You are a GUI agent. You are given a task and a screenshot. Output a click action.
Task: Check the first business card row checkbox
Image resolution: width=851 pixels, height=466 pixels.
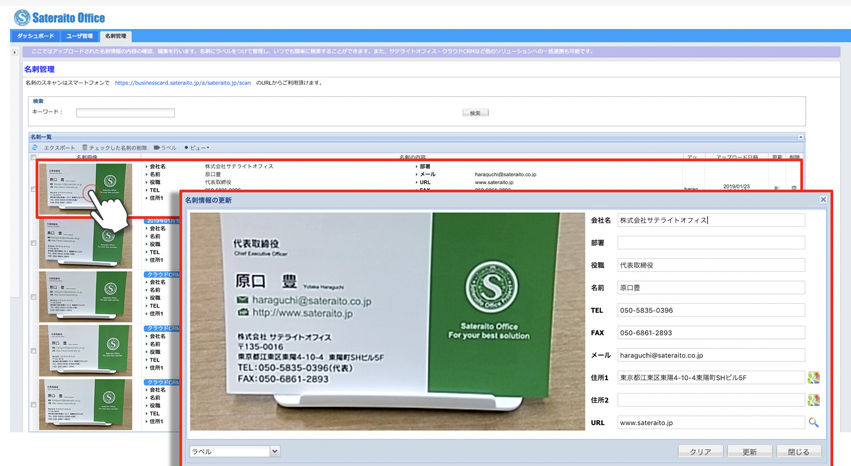pos(34,189)
